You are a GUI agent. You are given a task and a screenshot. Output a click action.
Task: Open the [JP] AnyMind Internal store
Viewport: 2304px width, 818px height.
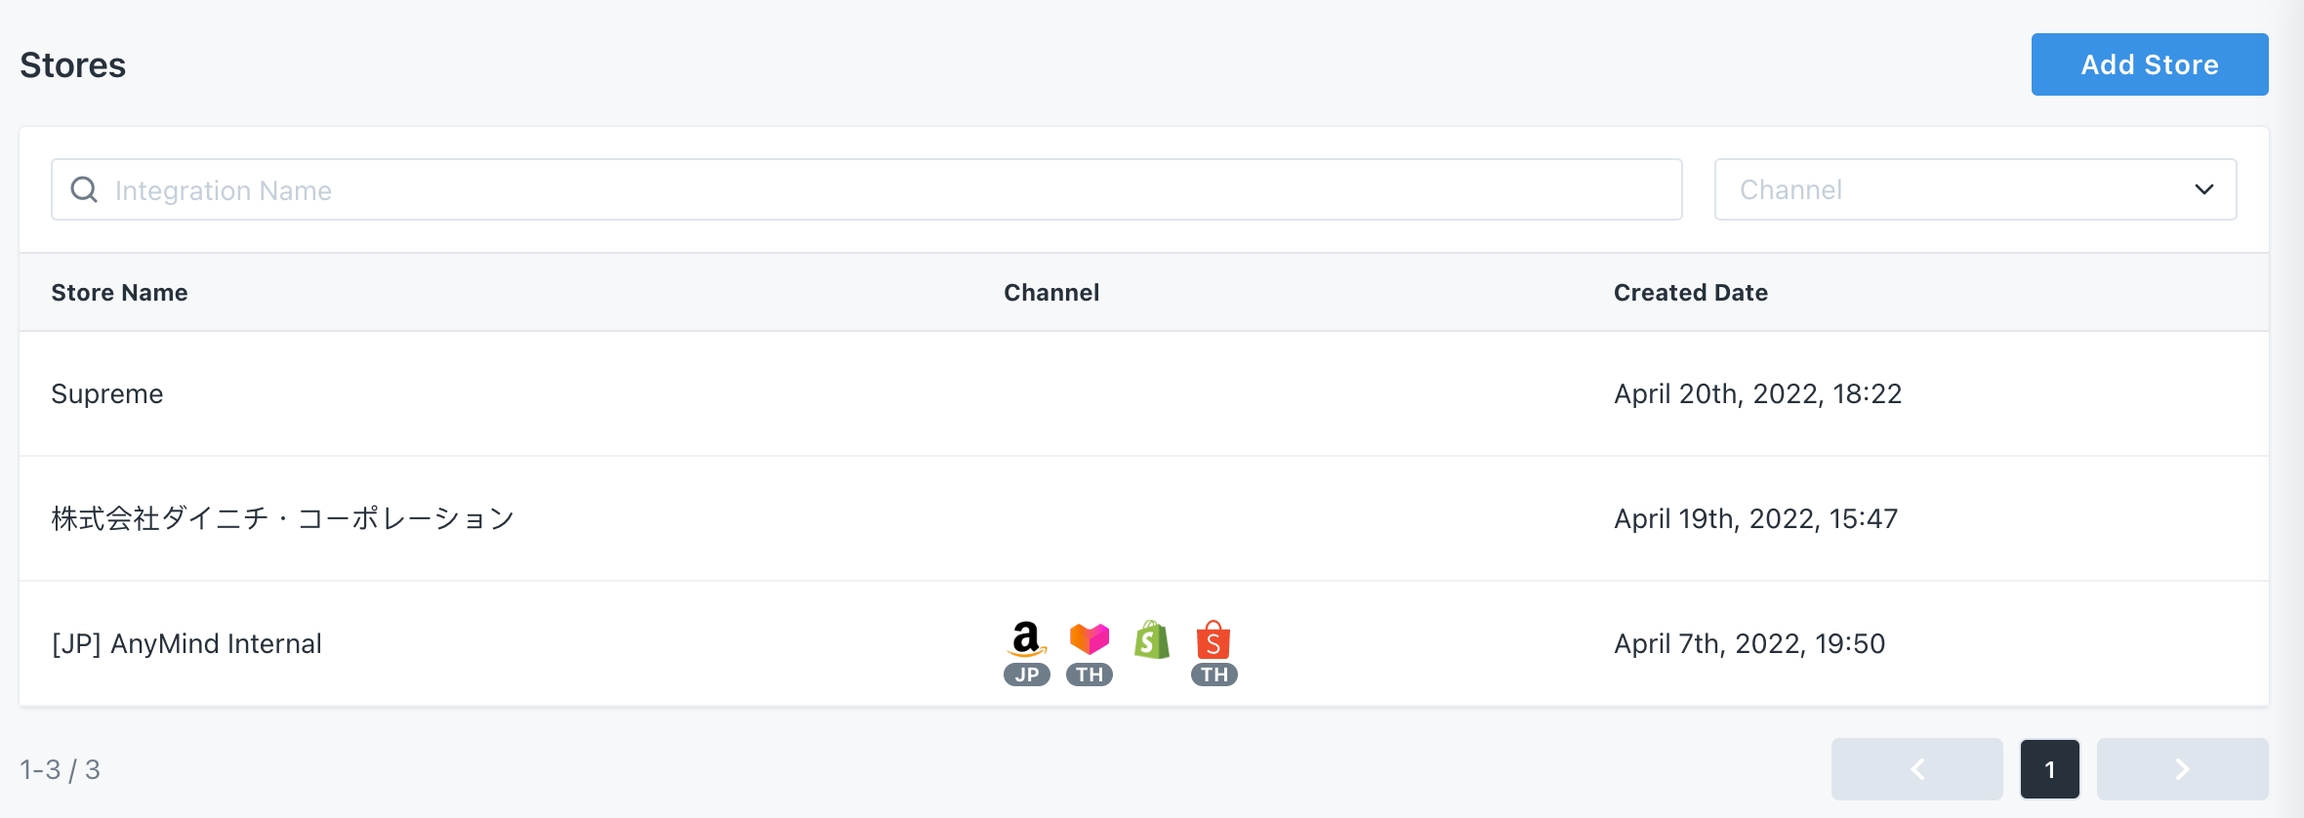click(187, 643)
